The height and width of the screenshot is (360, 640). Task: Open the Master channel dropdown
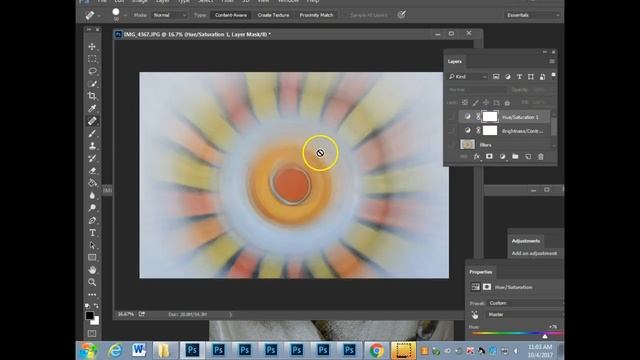pyautogui.click(x=524, y=315)
